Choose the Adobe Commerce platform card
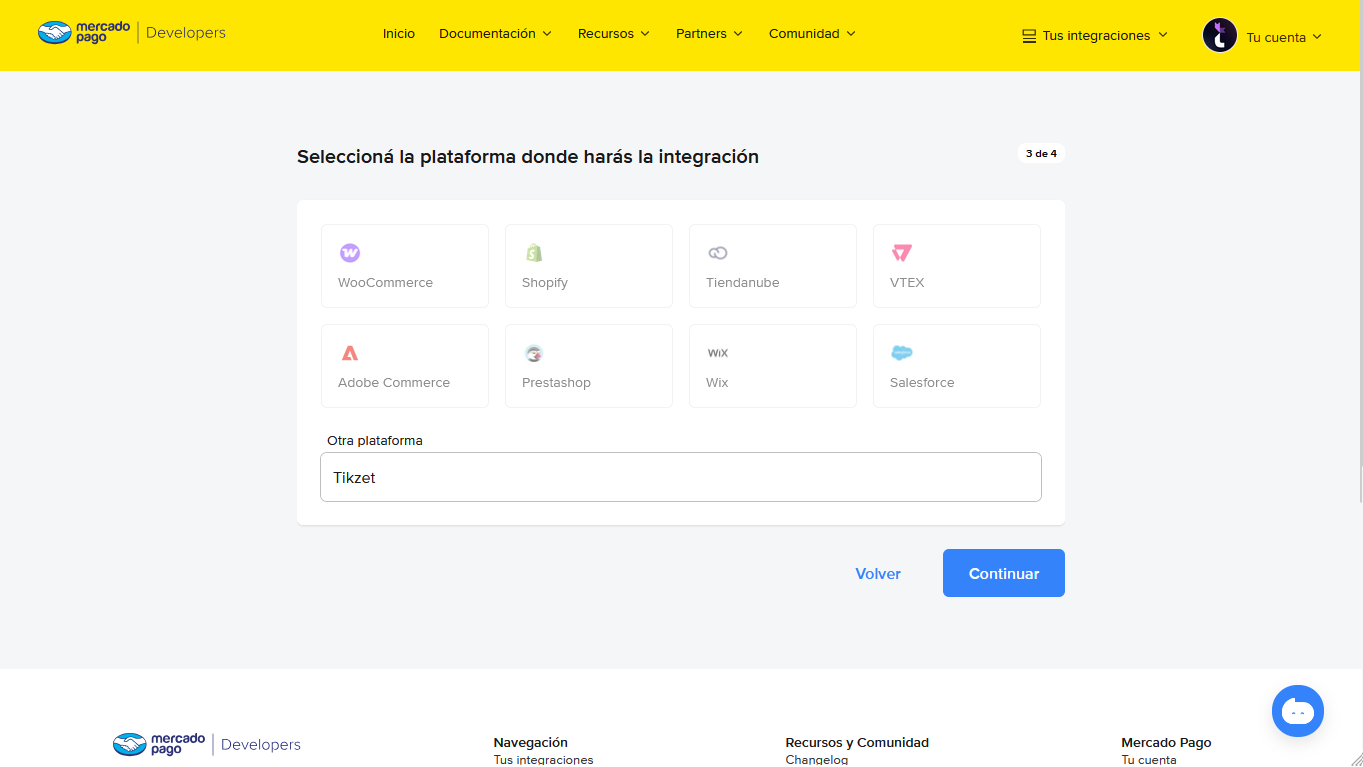The height and width of the screenshot is (767, 1363). click(x=405, y=366)
